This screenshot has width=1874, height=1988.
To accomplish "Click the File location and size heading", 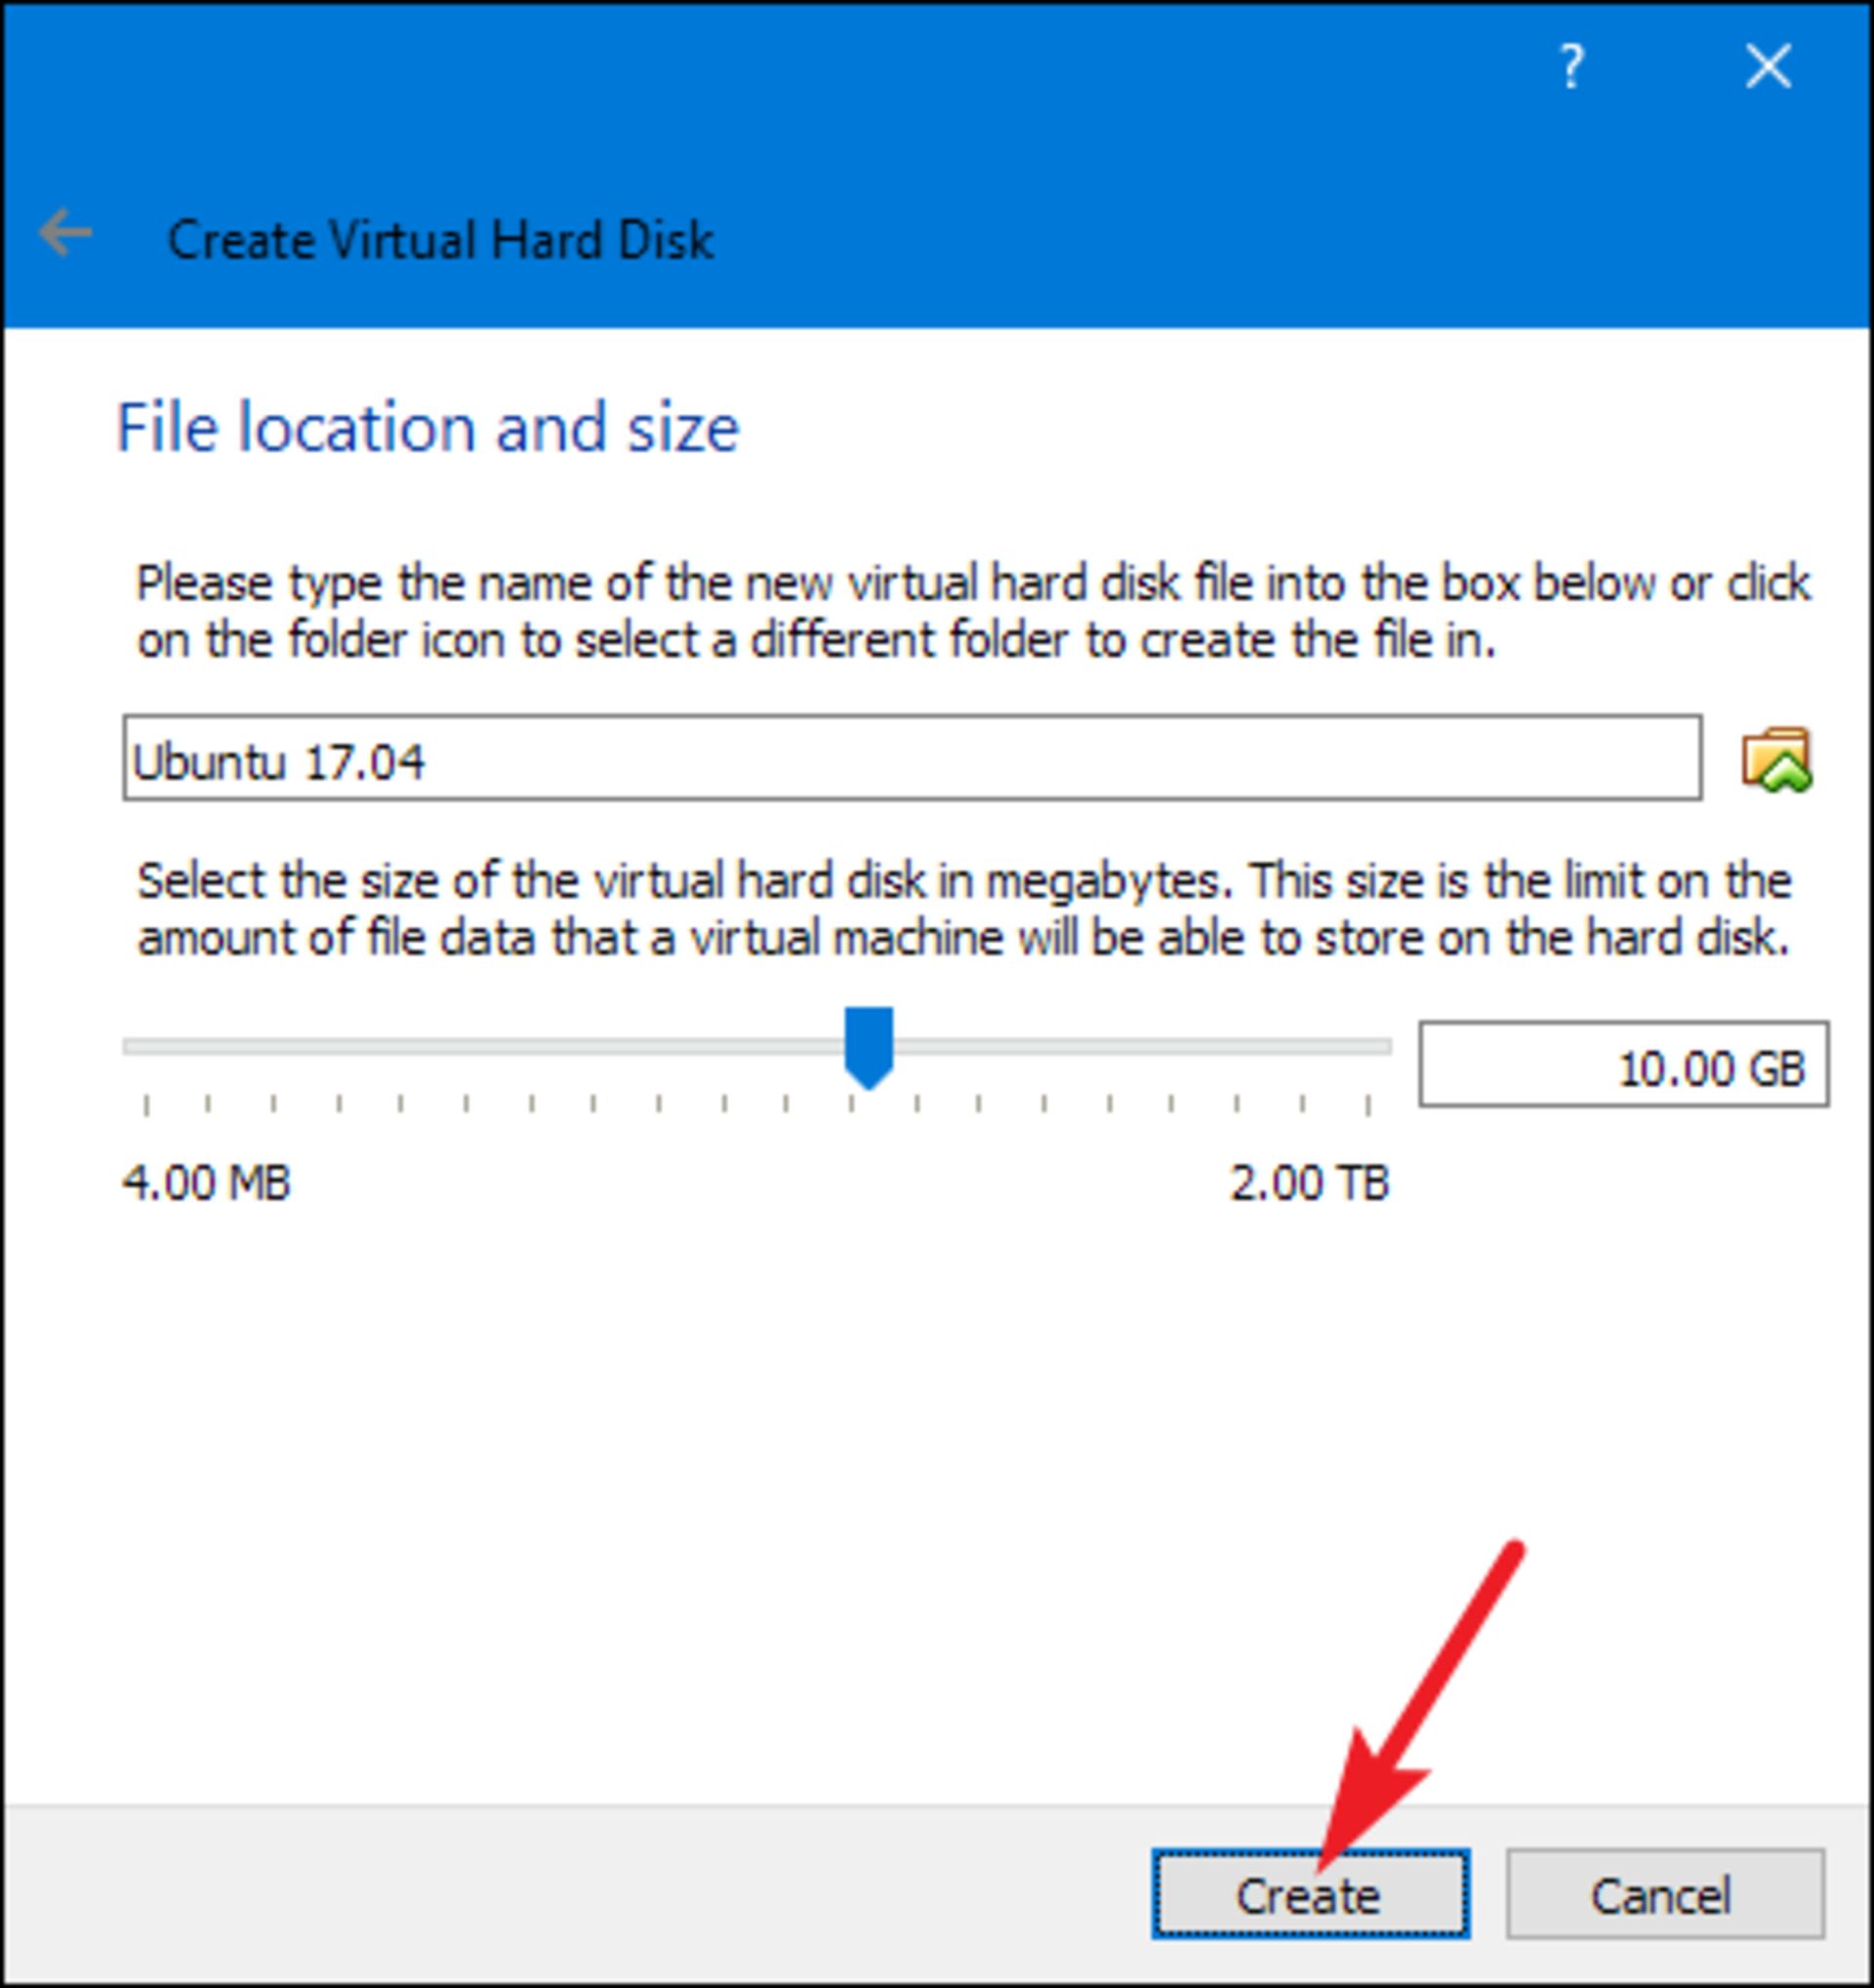I will (428, 427).
